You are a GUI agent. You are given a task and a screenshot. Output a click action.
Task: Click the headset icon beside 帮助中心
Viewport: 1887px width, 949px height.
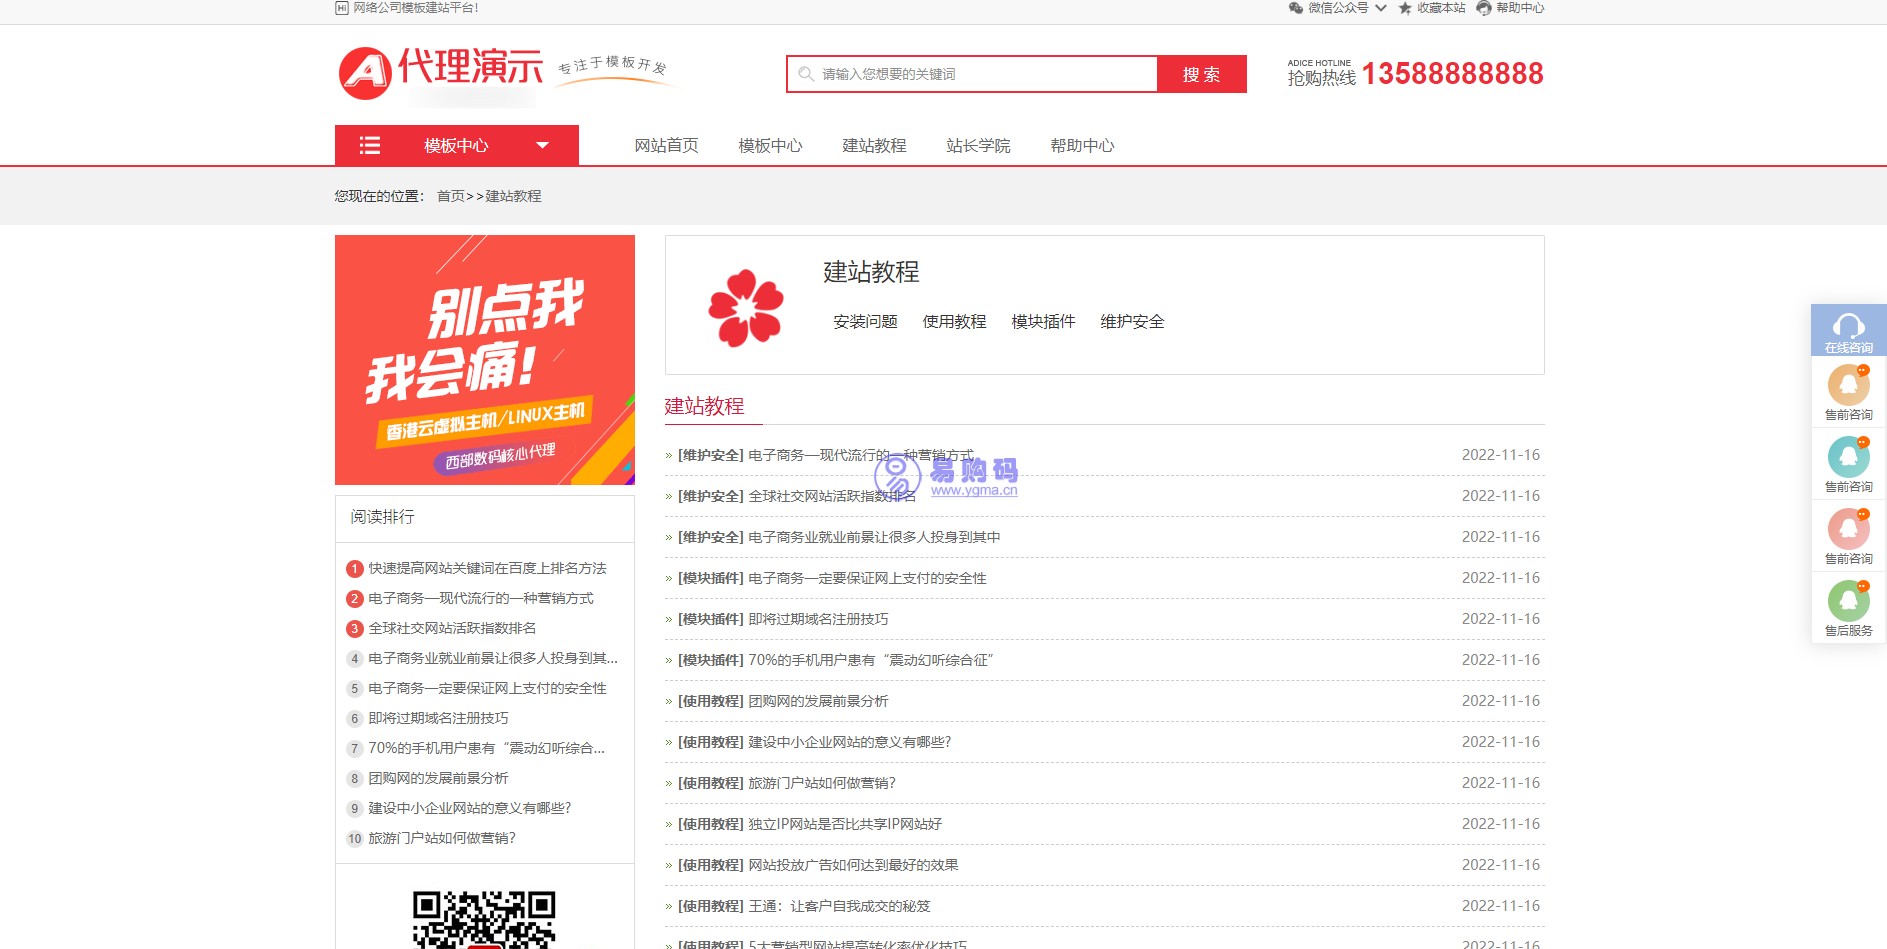tap(1483, 8)
